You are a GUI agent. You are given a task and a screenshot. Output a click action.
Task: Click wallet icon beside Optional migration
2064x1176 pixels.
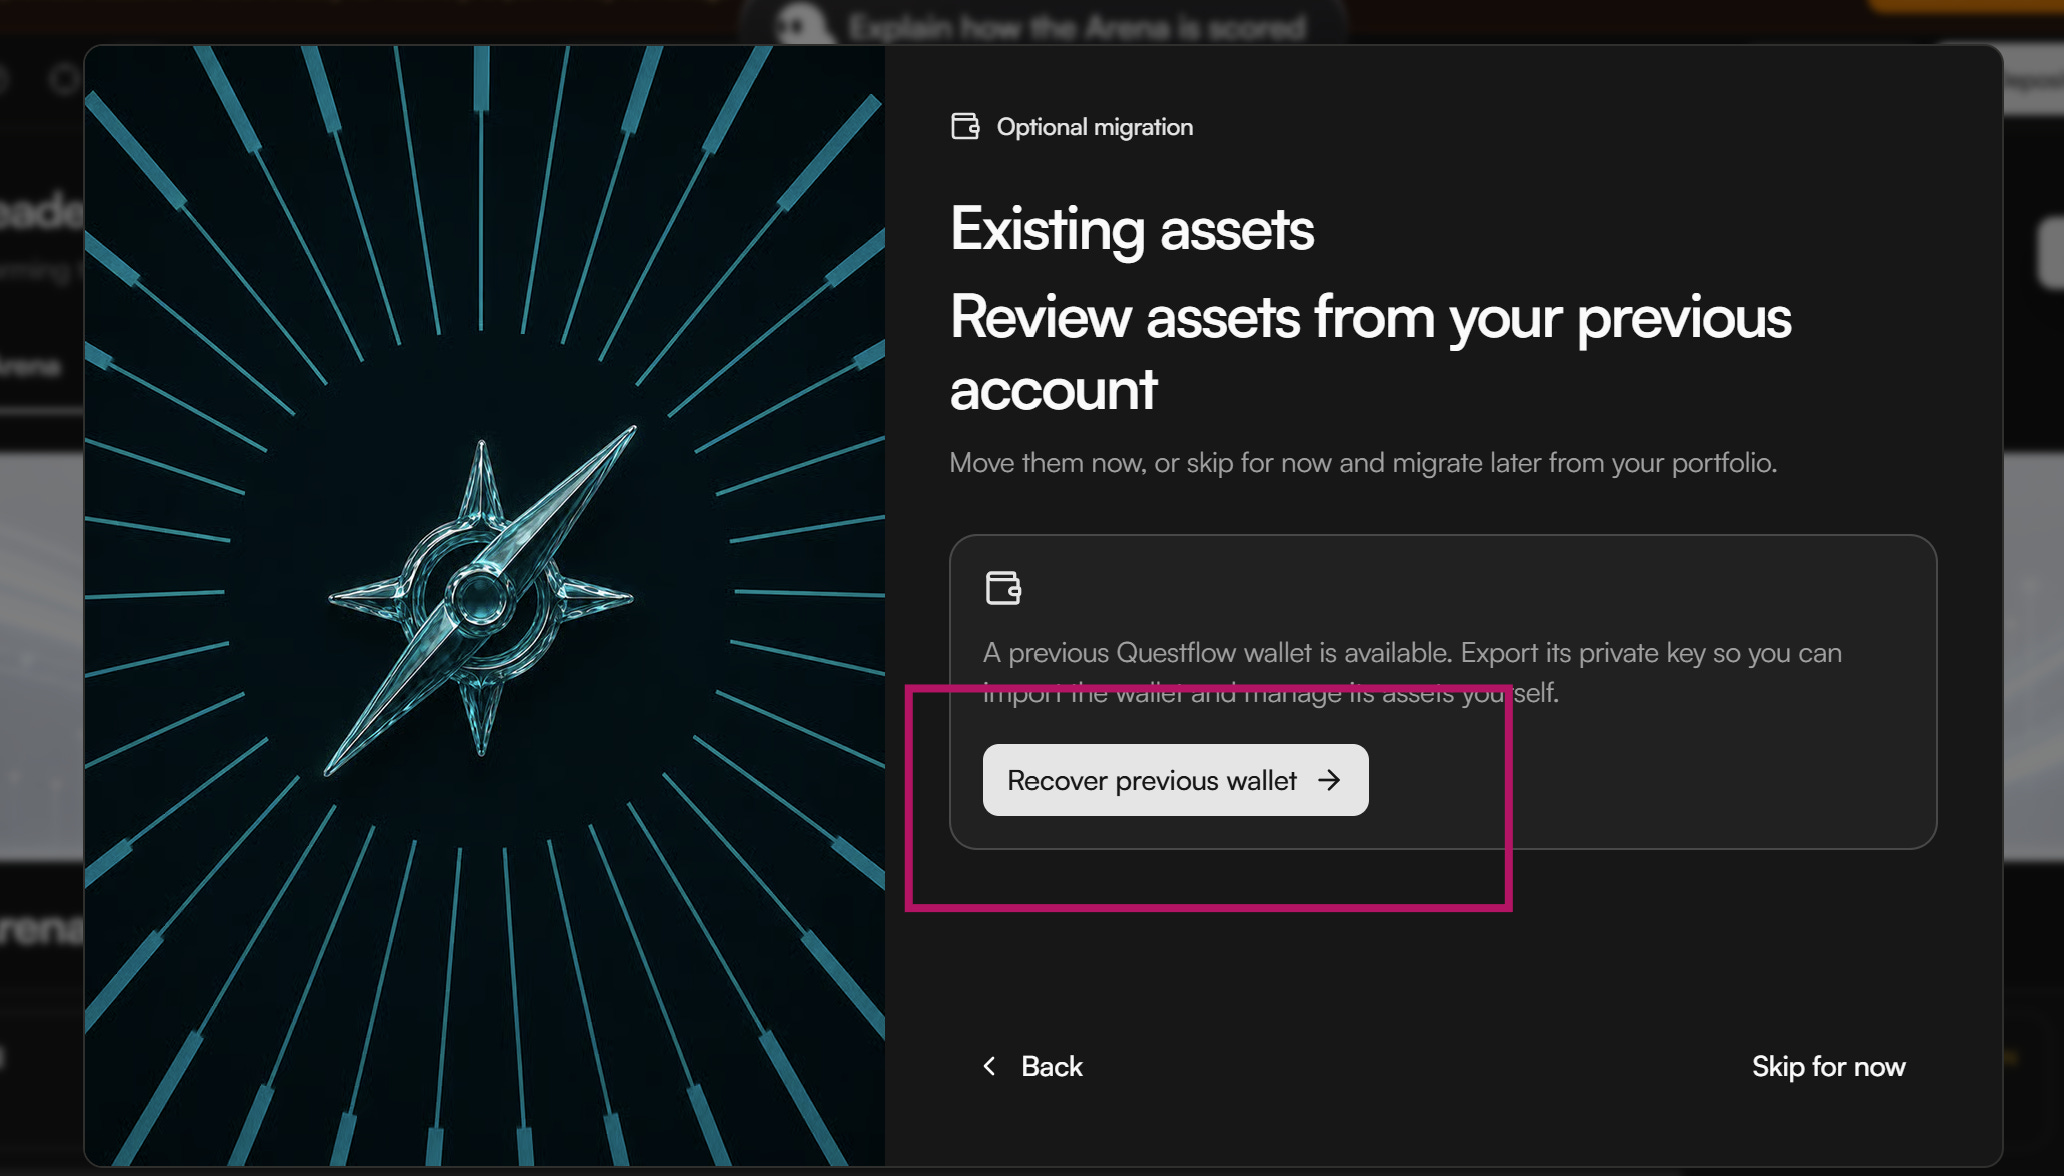(965, 126)
